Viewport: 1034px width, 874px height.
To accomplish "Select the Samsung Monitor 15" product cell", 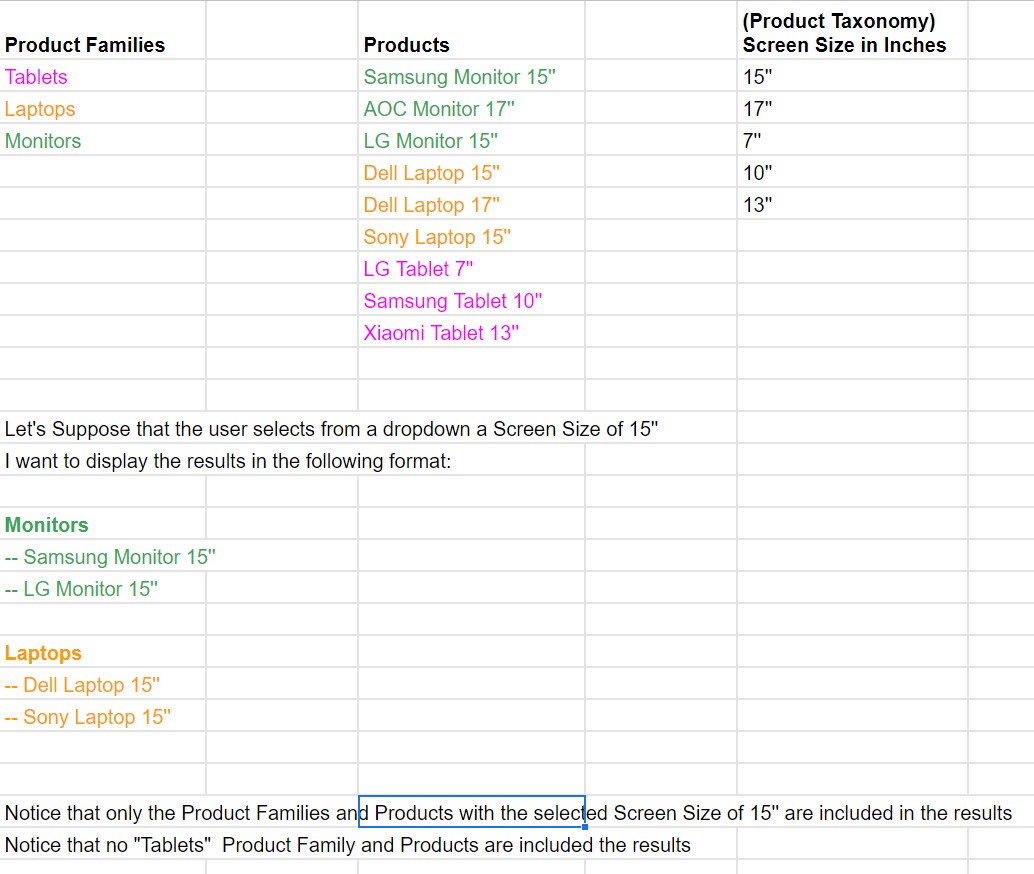I will [x=471, y=76].
